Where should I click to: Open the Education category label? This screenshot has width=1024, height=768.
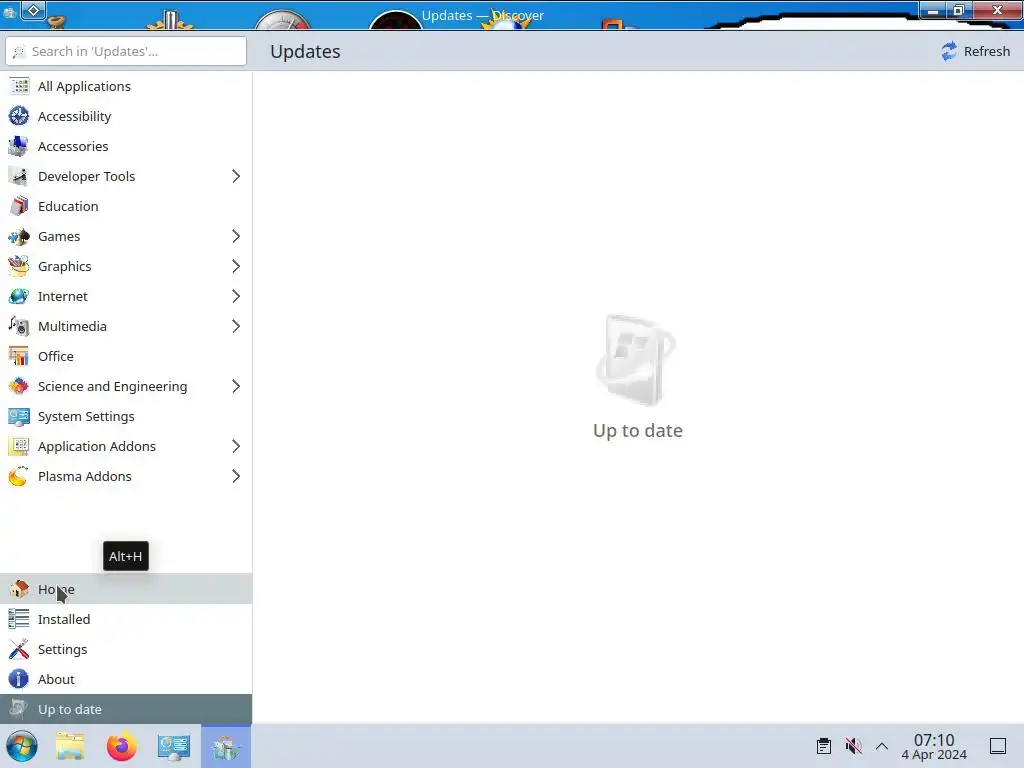click(68, 206)
